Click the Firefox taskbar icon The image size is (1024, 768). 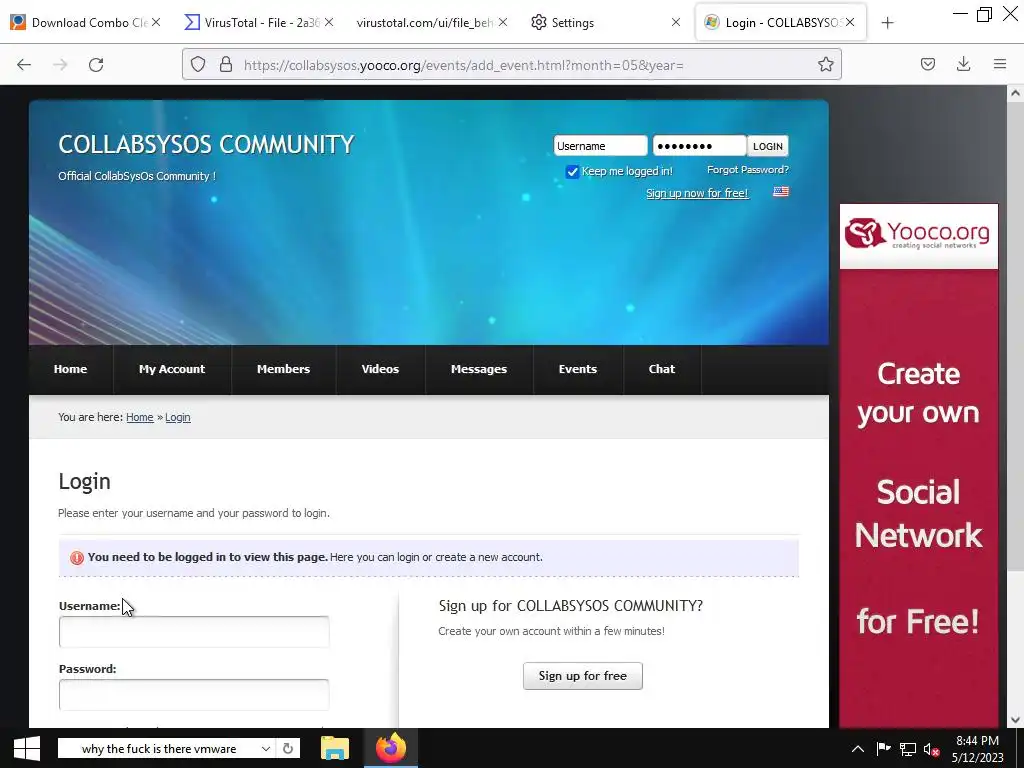coord(391,748)
